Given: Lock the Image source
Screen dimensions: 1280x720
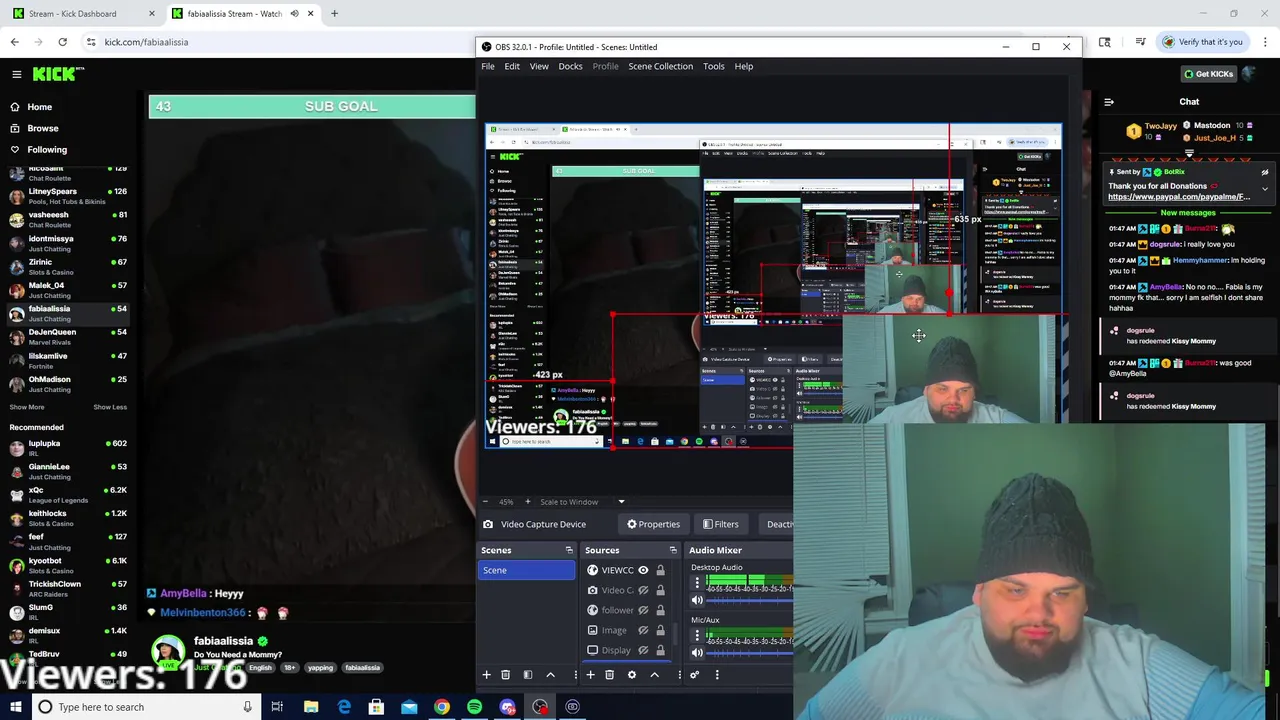Looking at the screenshot, I should [660, 630].
